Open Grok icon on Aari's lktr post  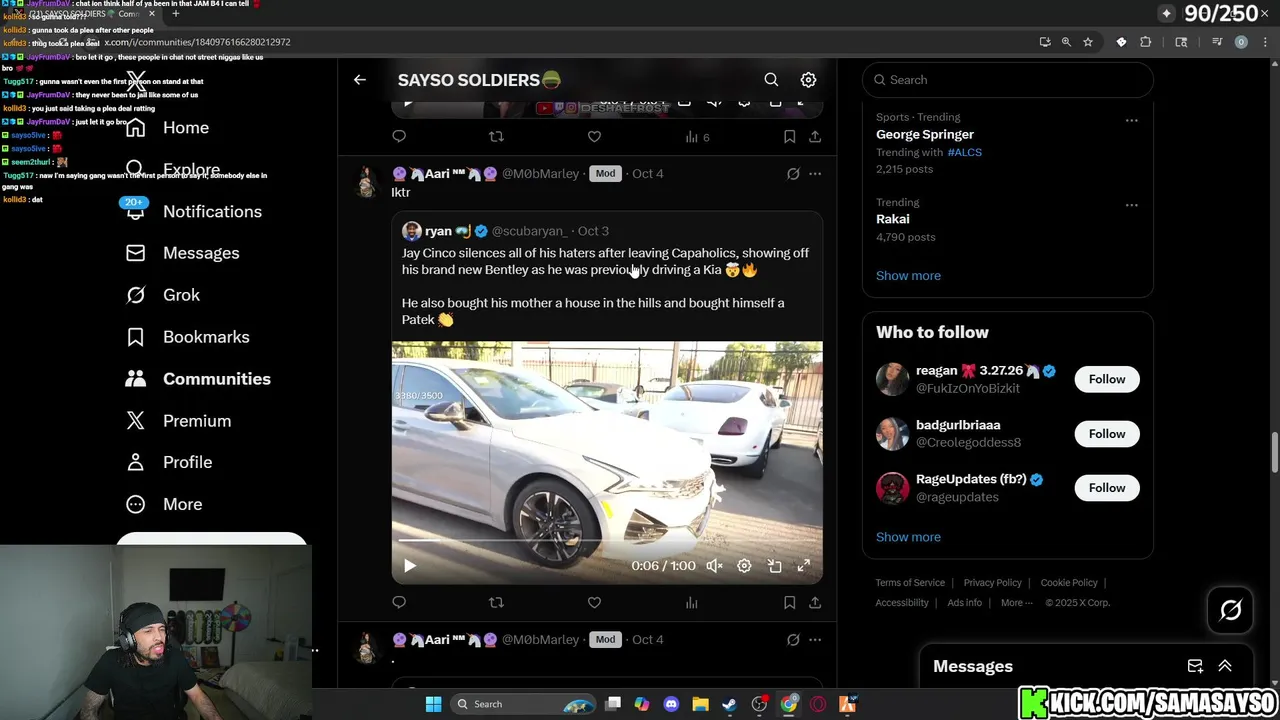coord(793,174)
